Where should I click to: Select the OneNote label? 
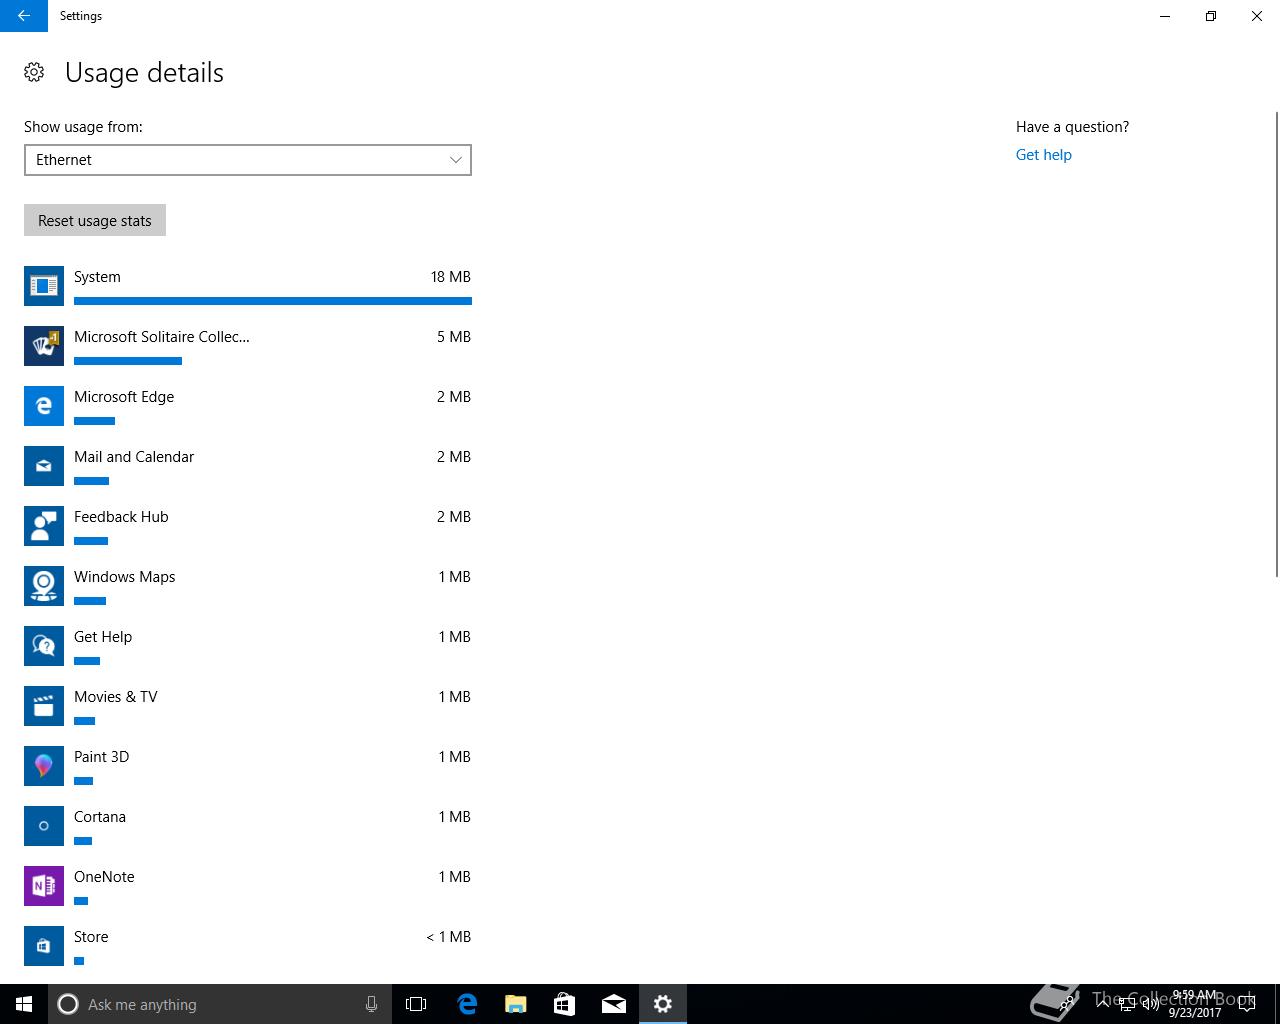tap(104, 877)
